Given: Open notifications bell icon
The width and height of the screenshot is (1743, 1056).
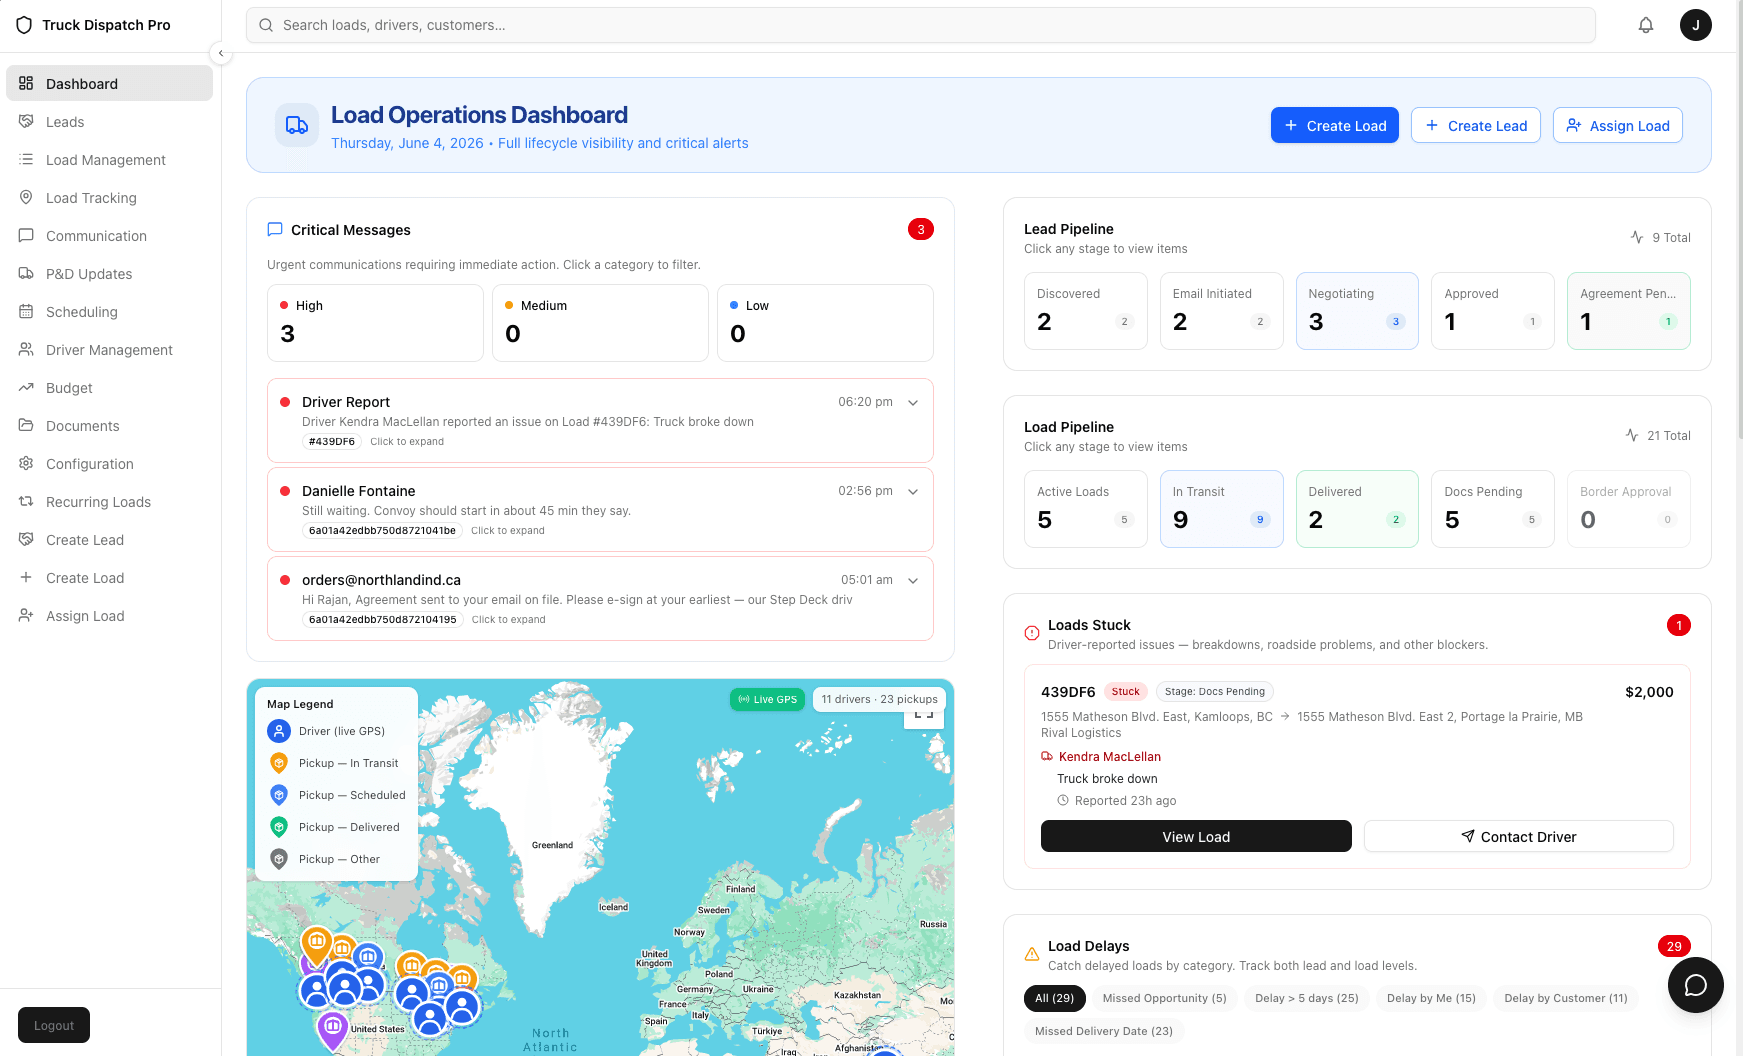Looking at the screenshot, I should tap(1645, 25).
